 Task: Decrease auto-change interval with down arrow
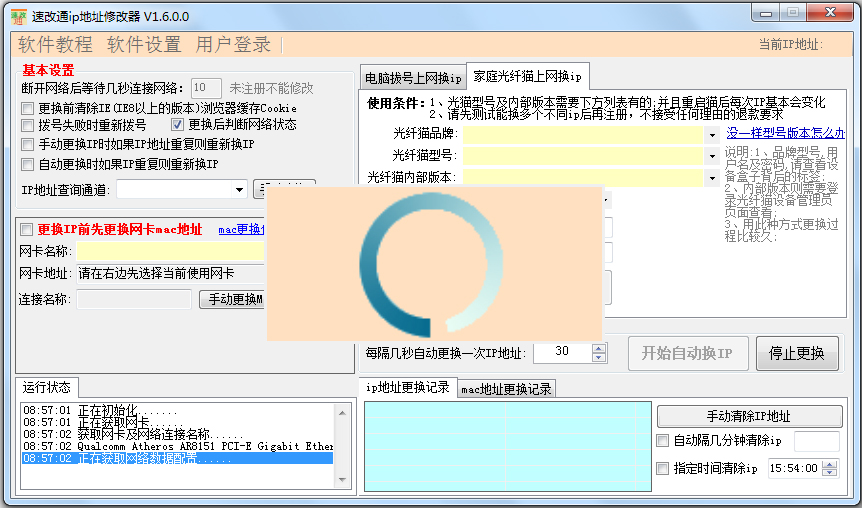pos(599,357)
